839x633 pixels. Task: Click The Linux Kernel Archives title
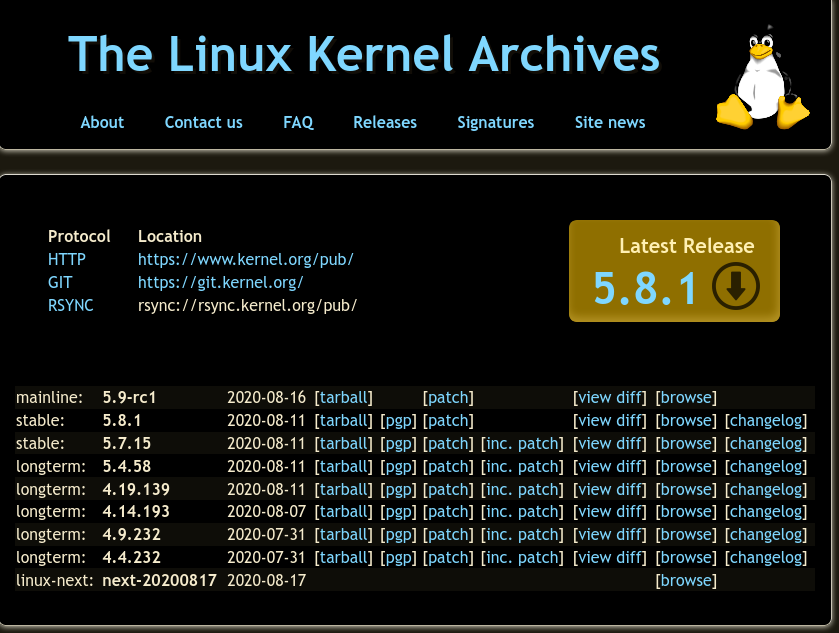[x=364, y=54]
